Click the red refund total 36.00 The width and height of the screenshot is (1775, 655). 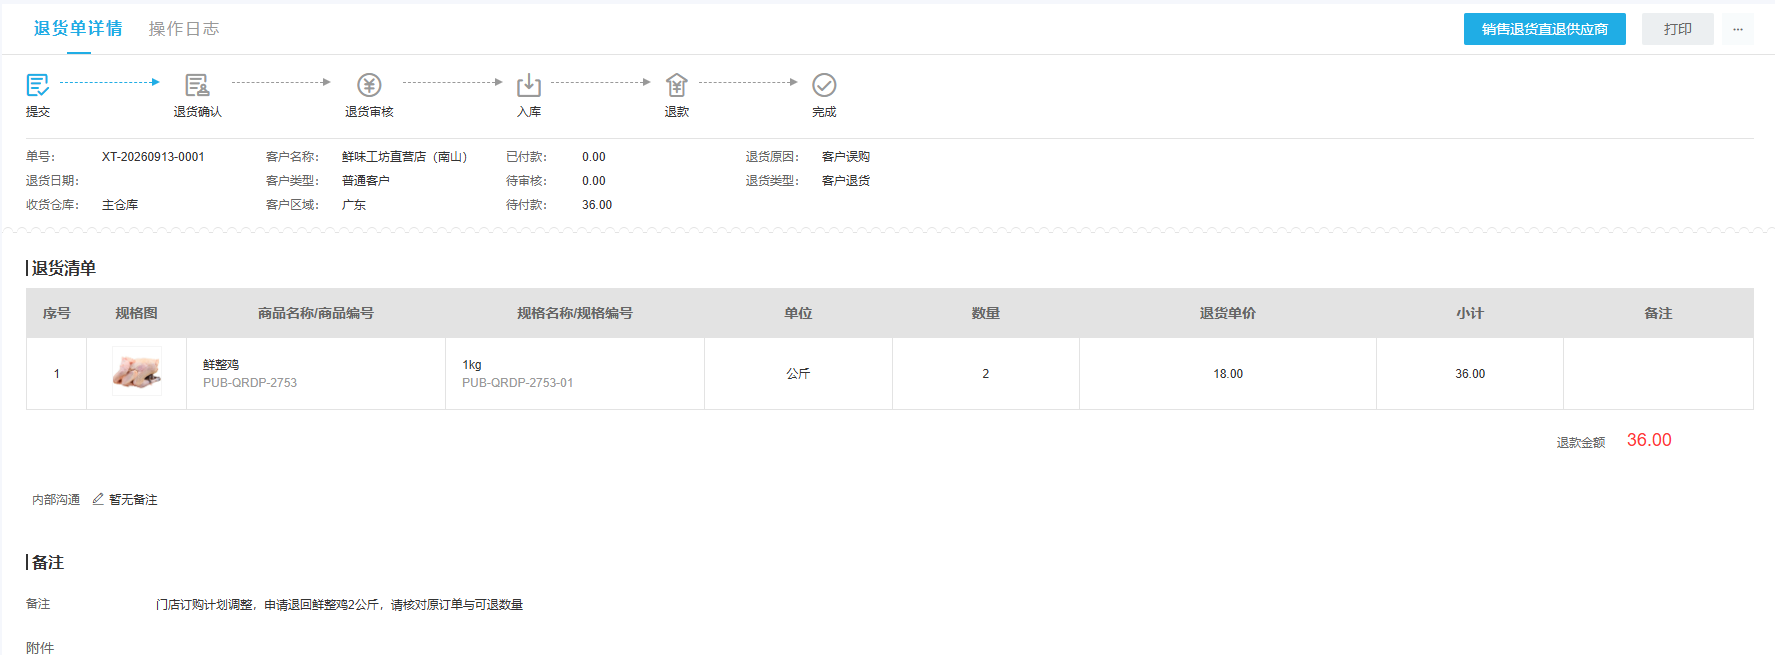click(x=1649, y=440)
